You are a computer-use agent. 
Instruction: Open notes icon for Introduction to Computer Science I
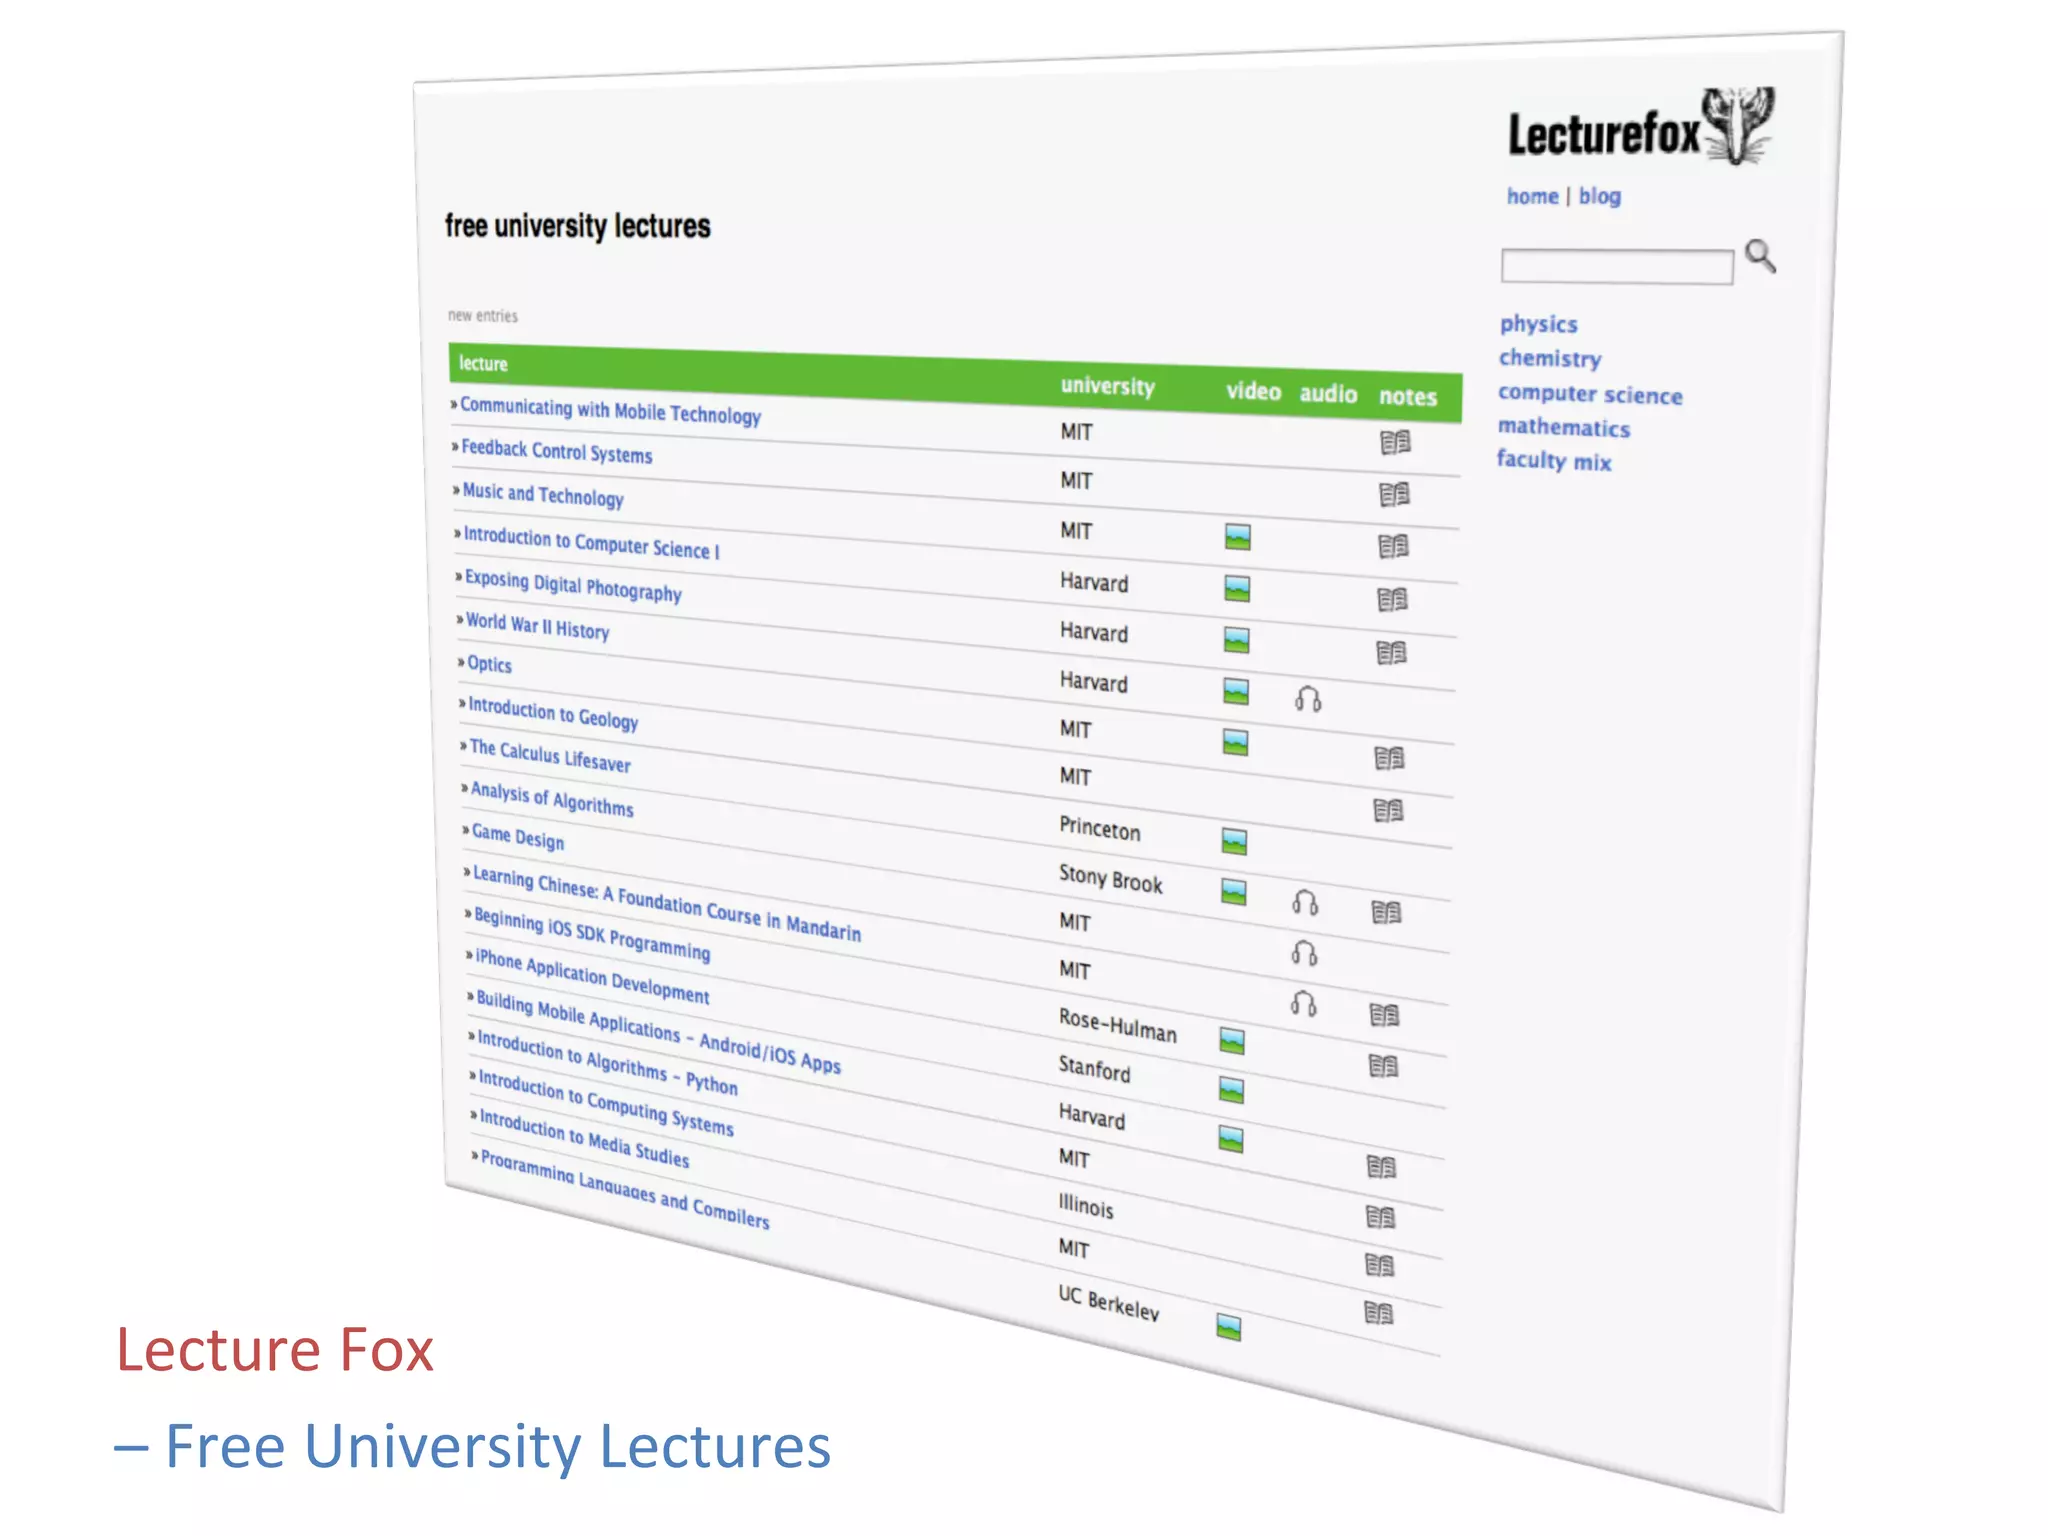[x=1392, y=599]
